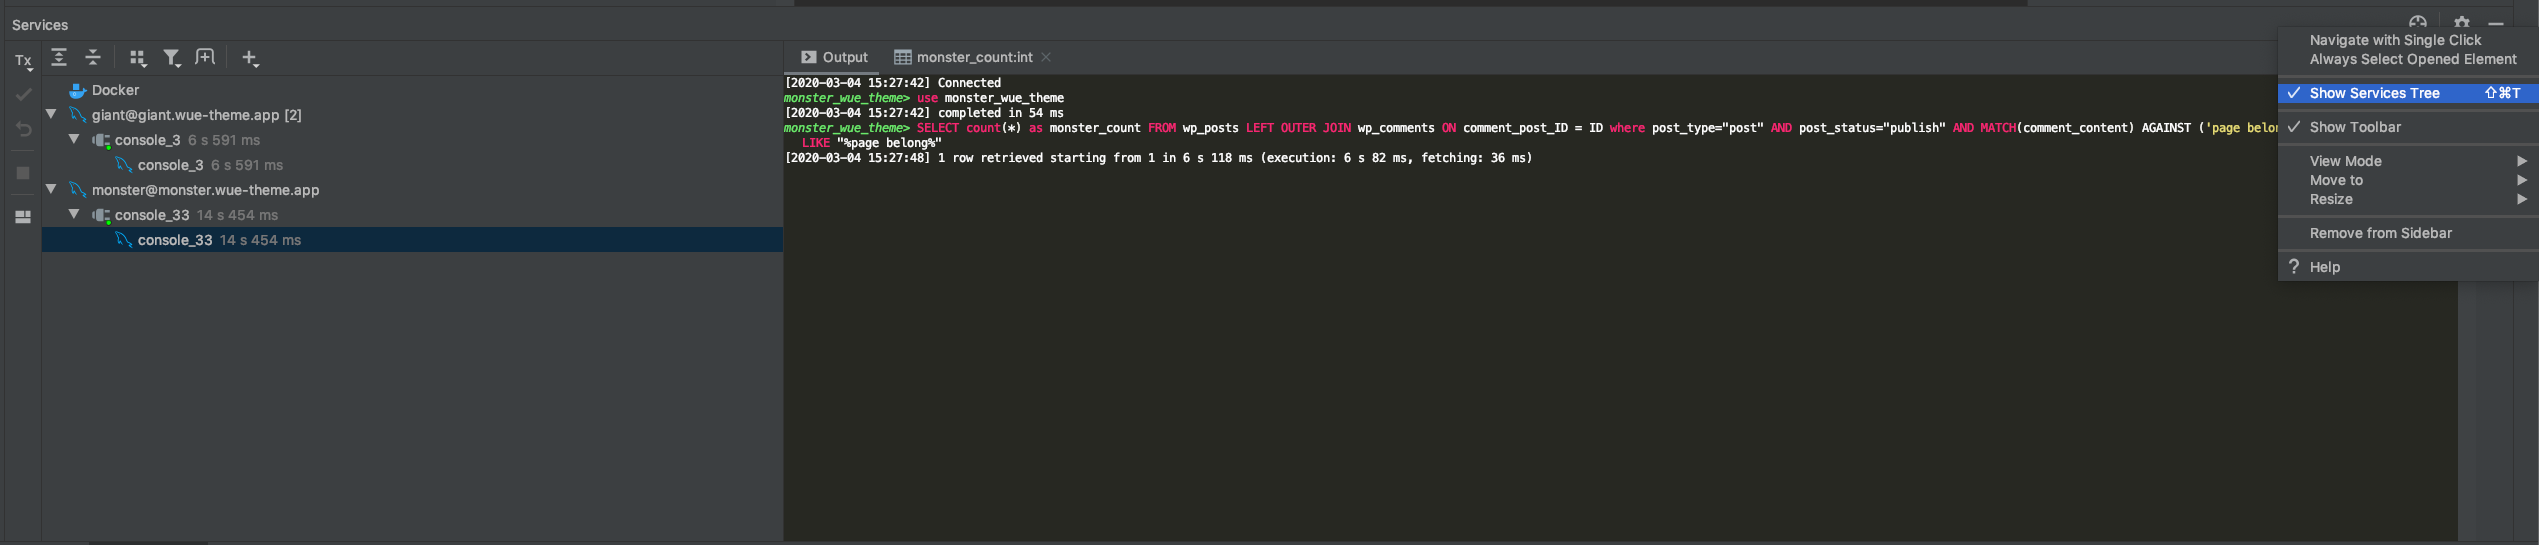Click 'completed in 54 ms' log line

tap(924, 113)
